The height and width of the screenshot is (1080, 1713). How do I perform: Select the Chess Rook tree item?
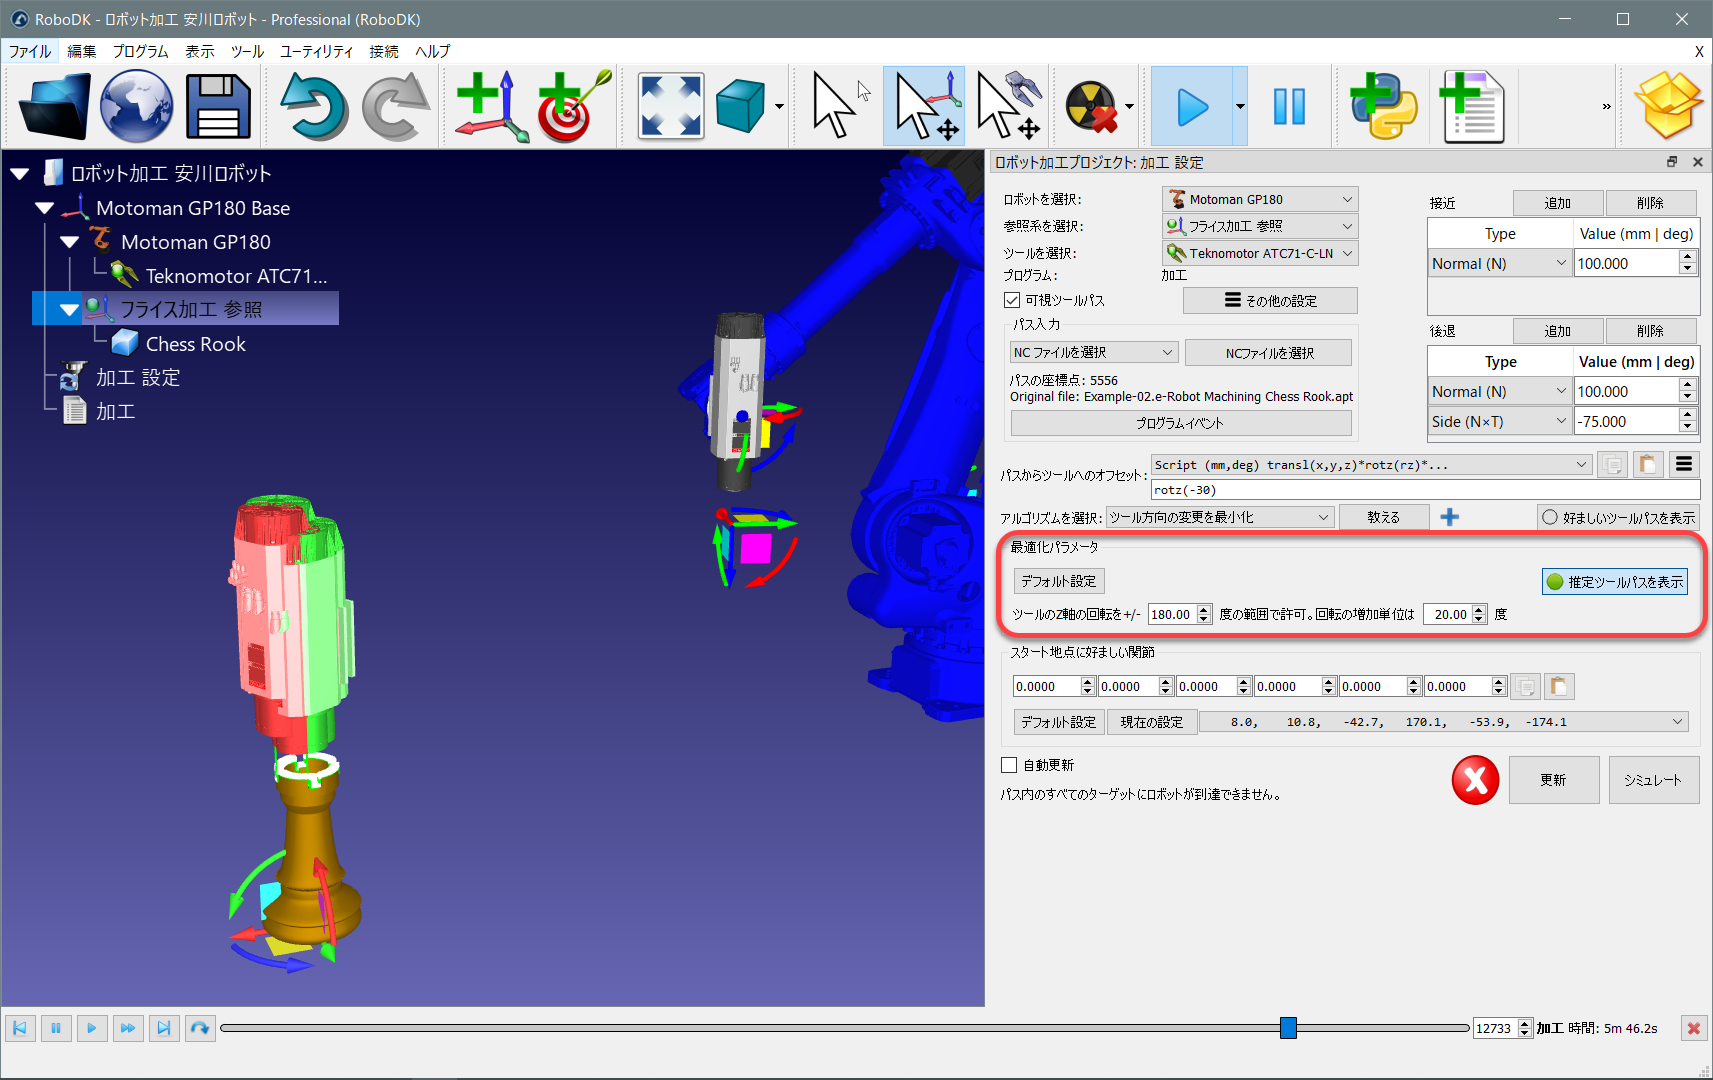click(x=195, y=344)
